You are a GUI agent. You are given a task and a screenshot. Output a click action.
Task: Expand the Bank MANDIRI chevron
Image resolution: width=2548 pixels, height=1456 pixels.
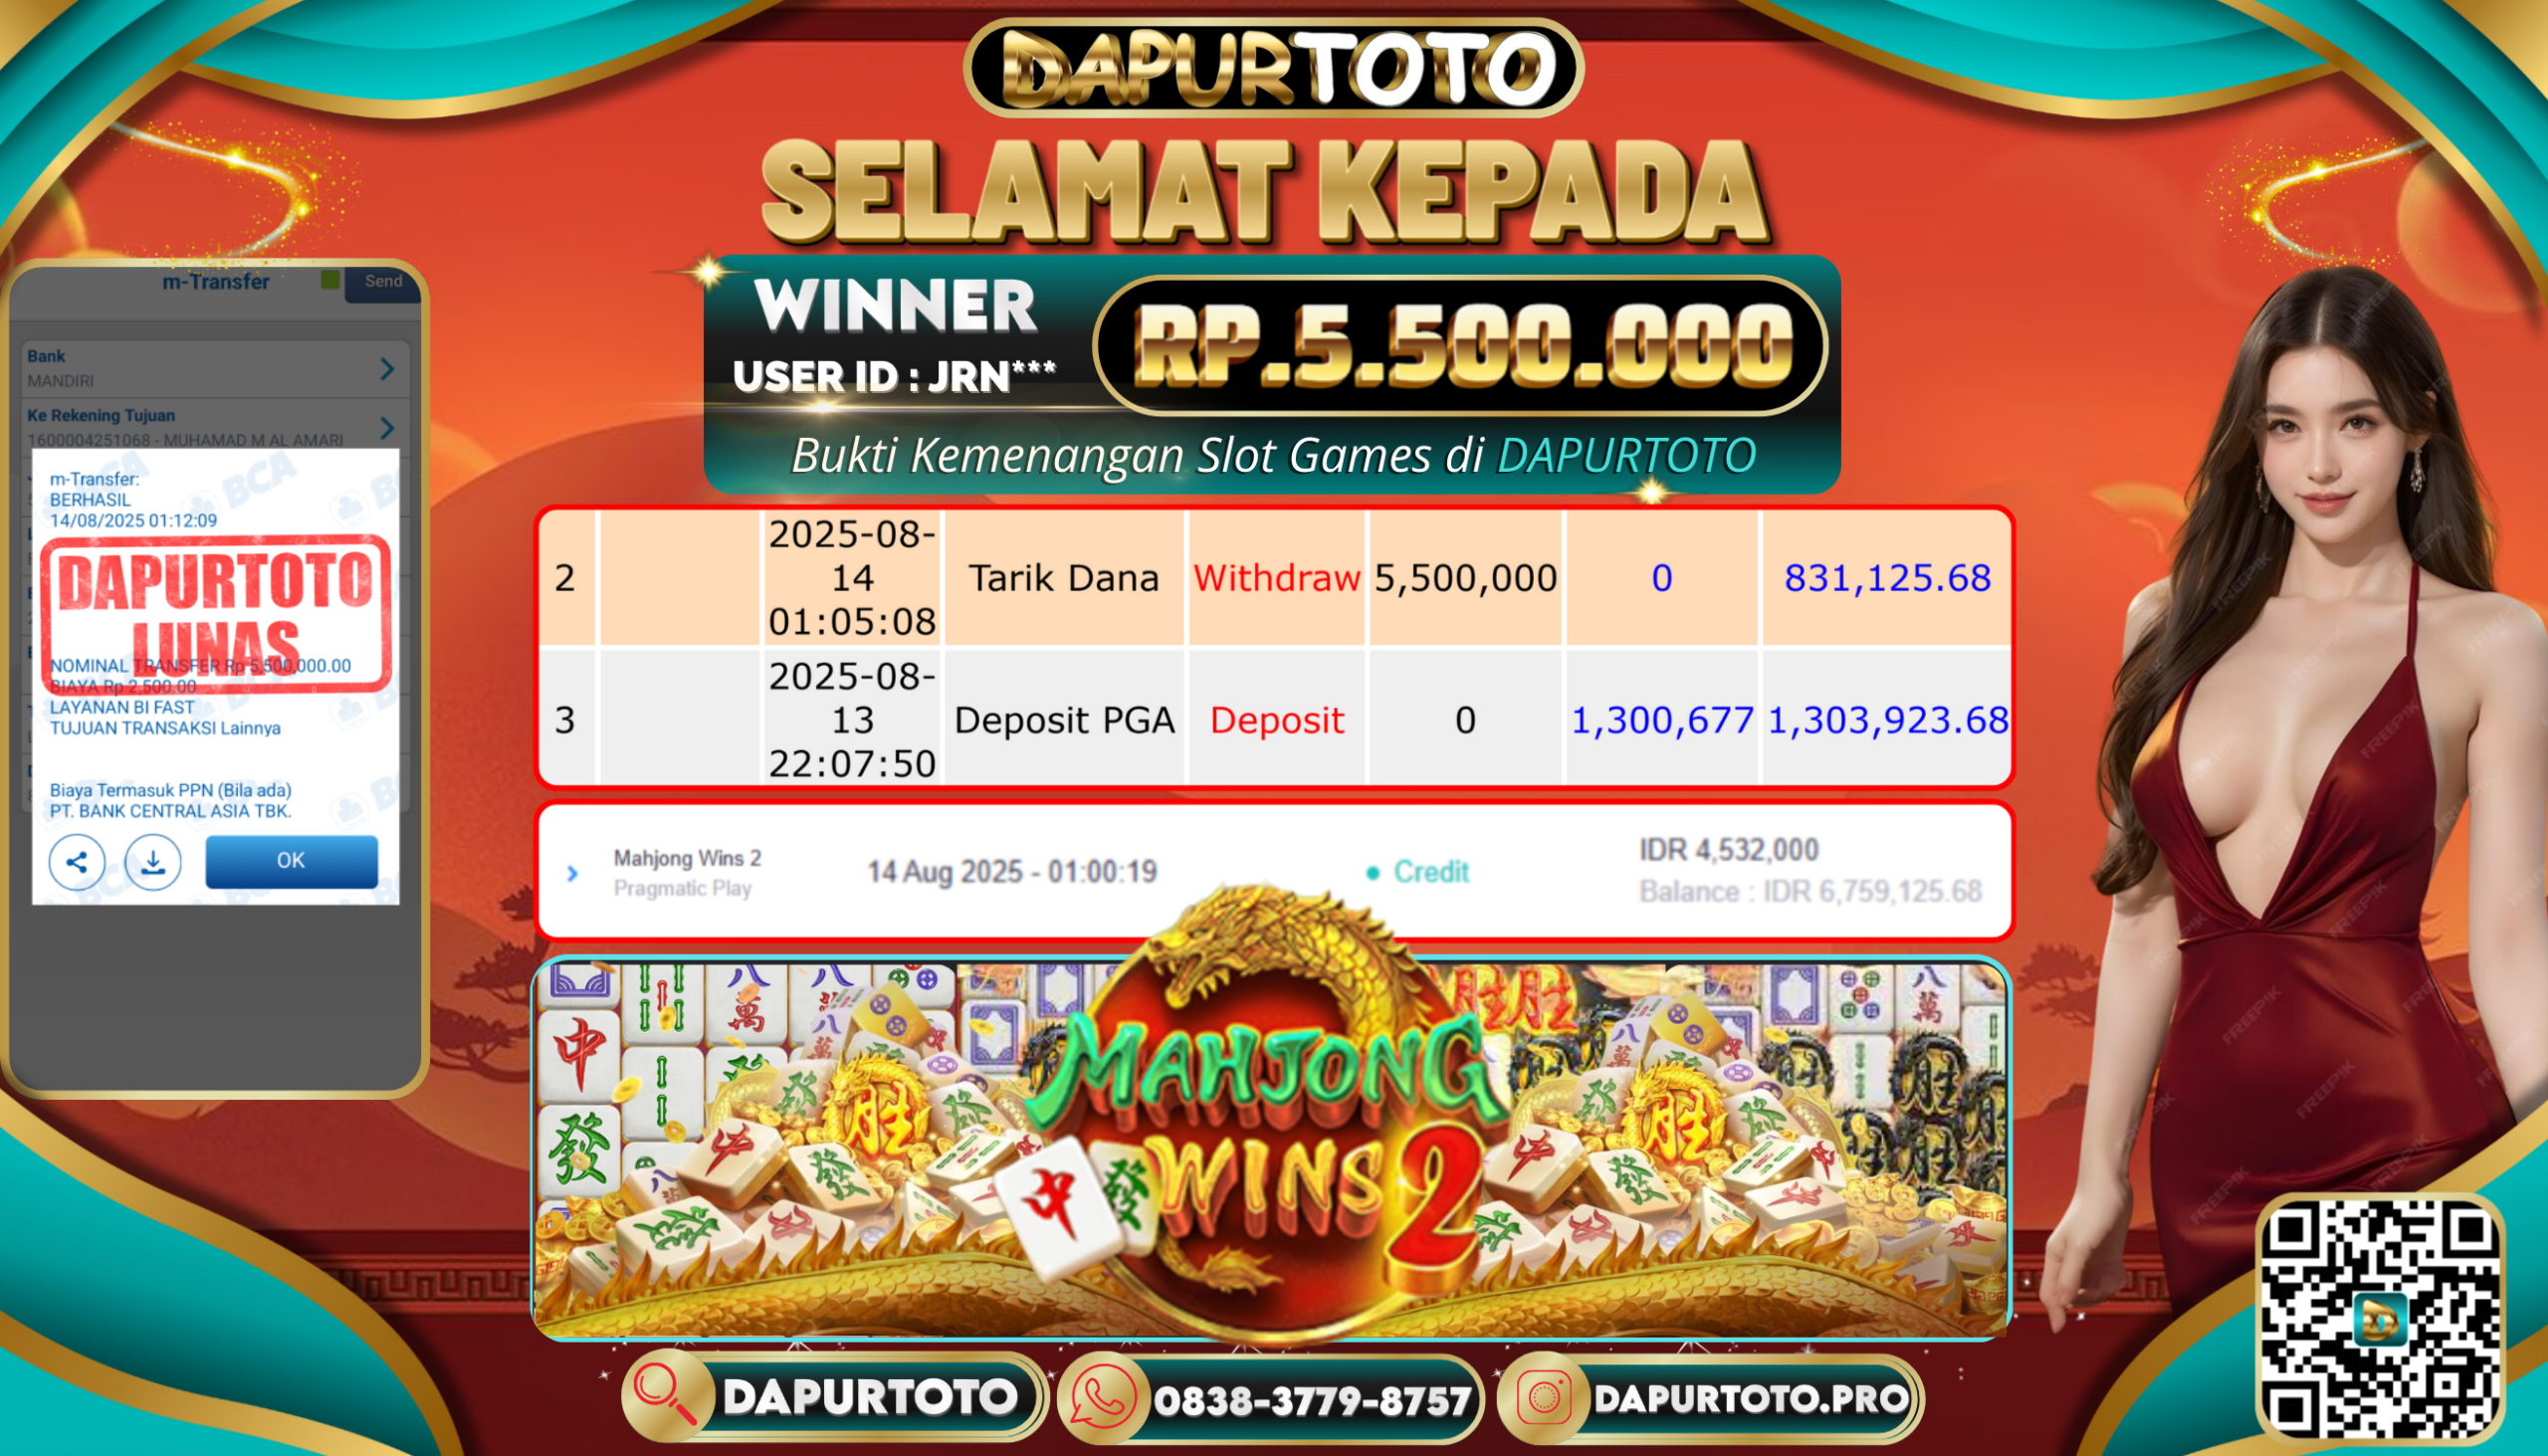pos(387,369)
